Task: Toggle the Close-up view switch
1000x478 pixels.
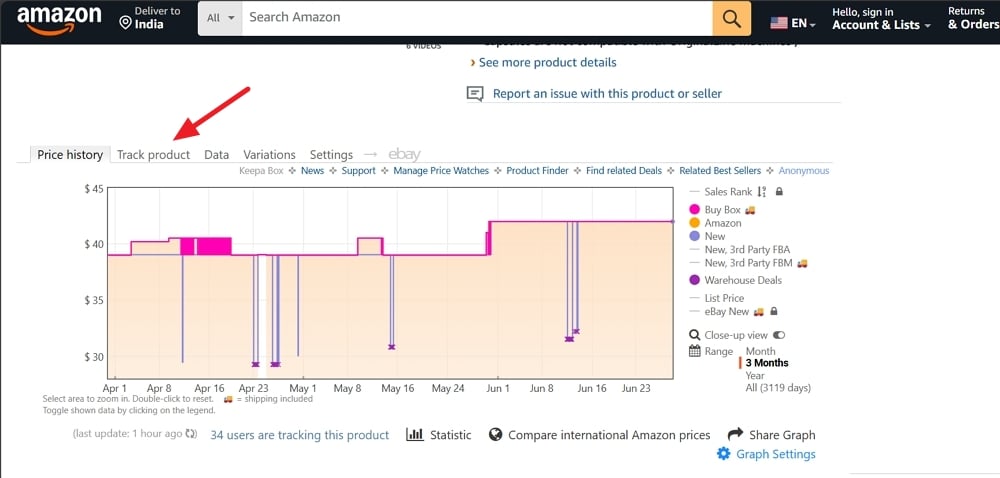Action: 779,335
